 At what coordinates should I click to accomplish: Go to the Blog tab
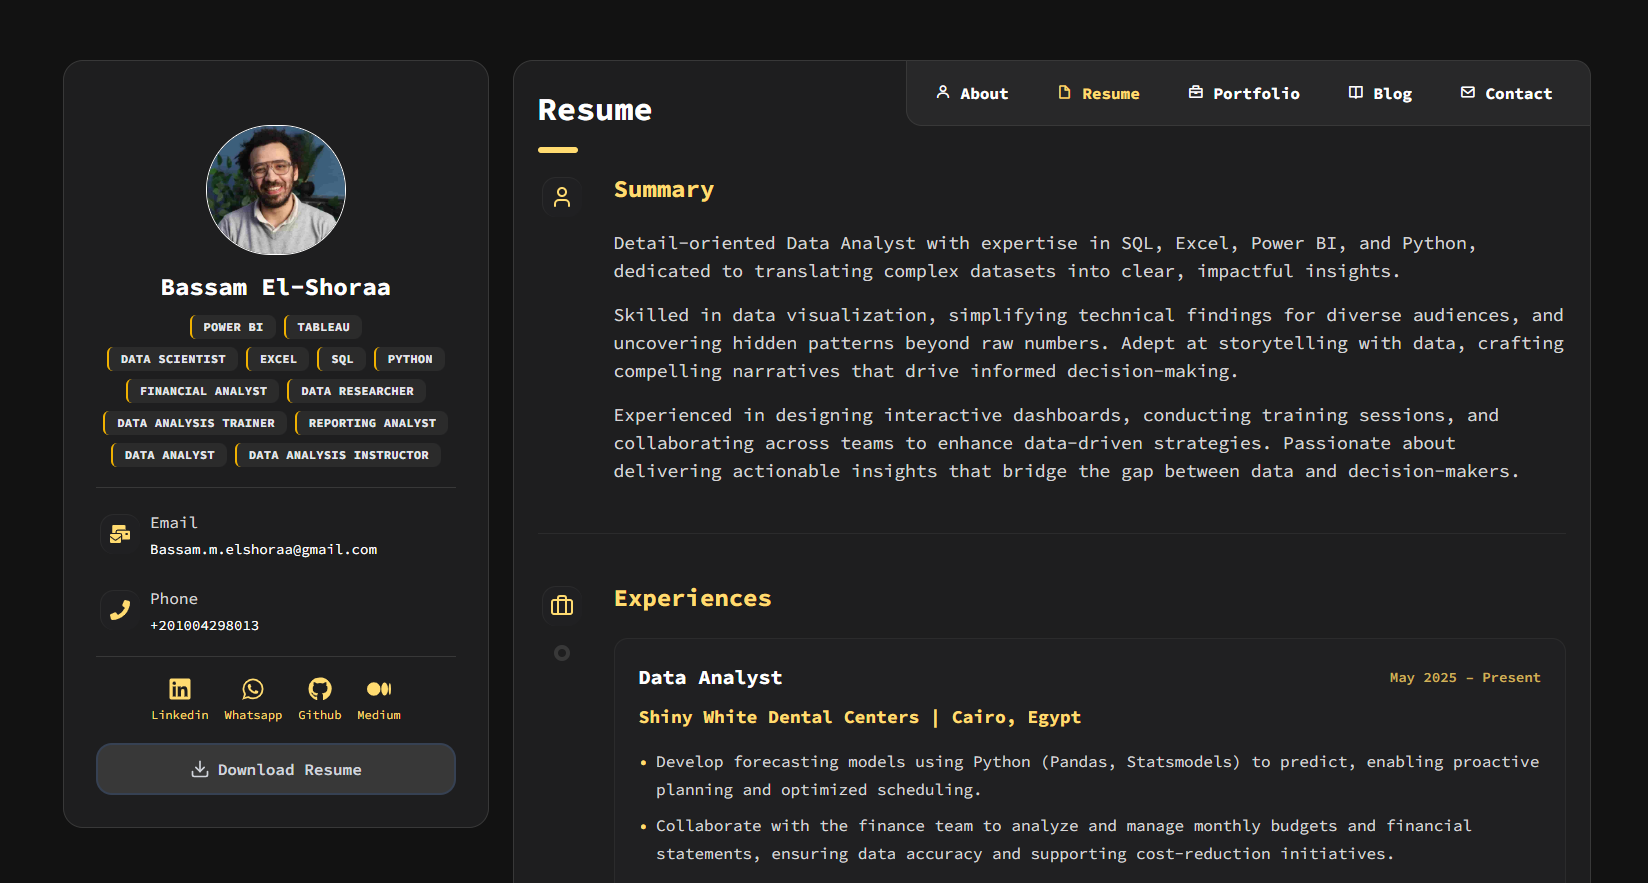point(1380,93)
